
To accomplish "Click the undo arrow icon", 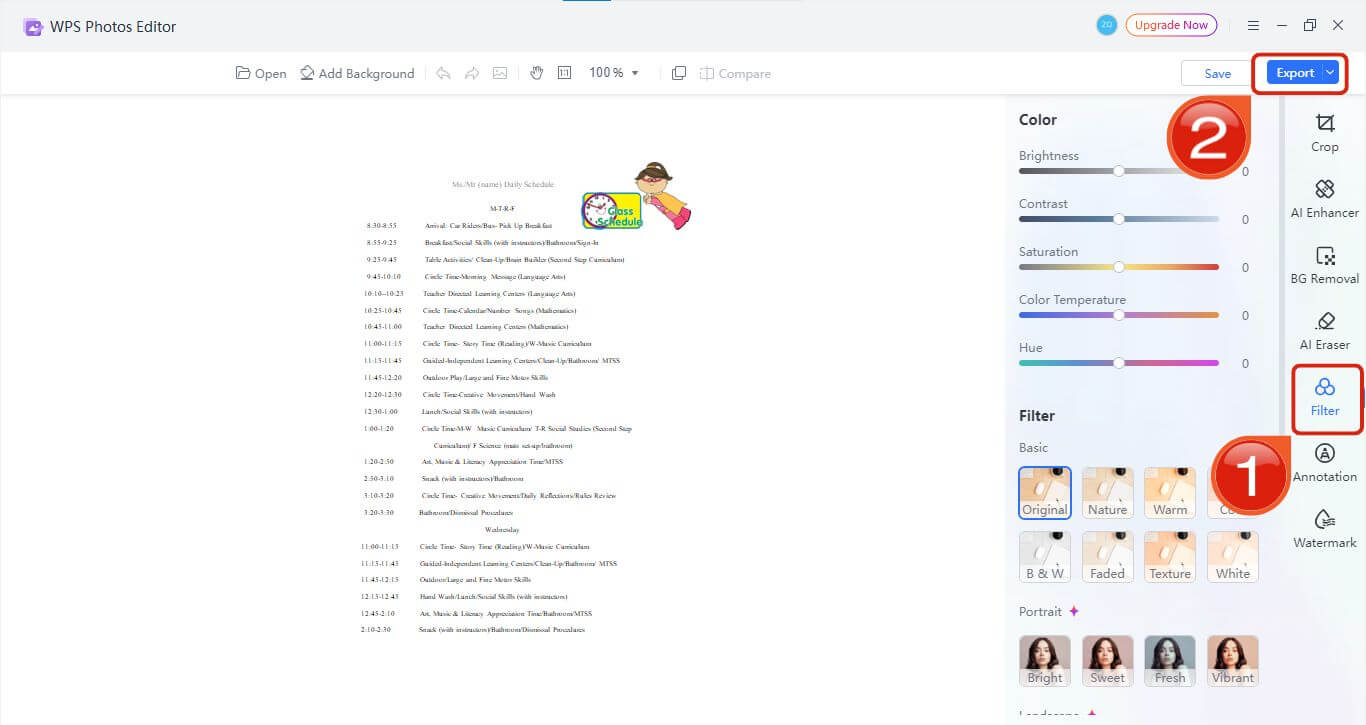I will point(443,73).
